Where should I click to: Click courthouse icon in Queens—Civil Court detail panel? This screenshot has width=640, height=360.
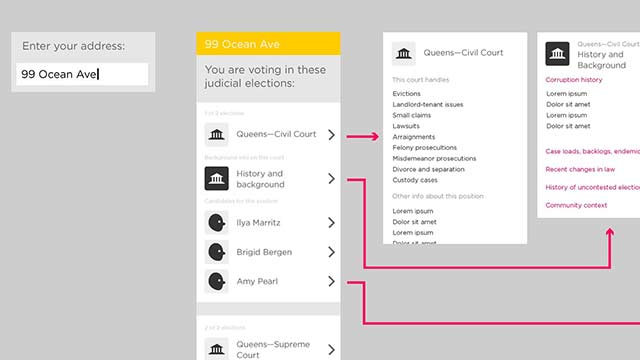(404, 53)
